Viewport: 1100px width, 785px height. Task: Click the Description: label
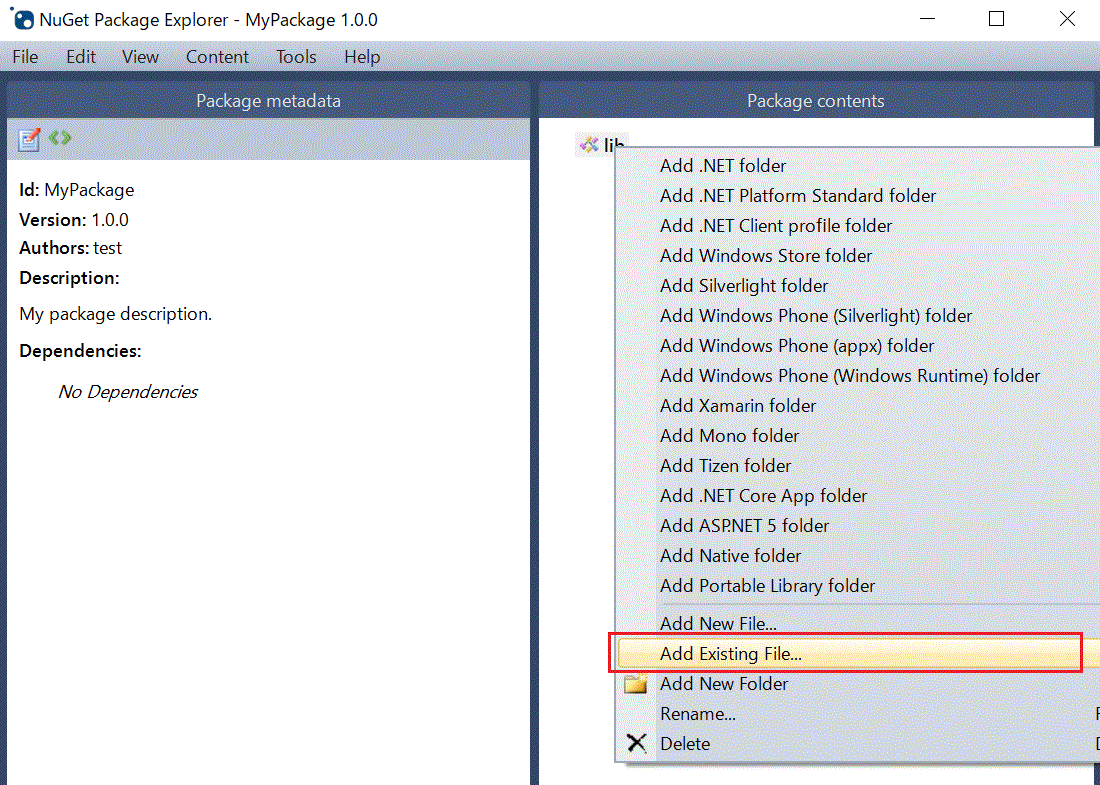69,279
